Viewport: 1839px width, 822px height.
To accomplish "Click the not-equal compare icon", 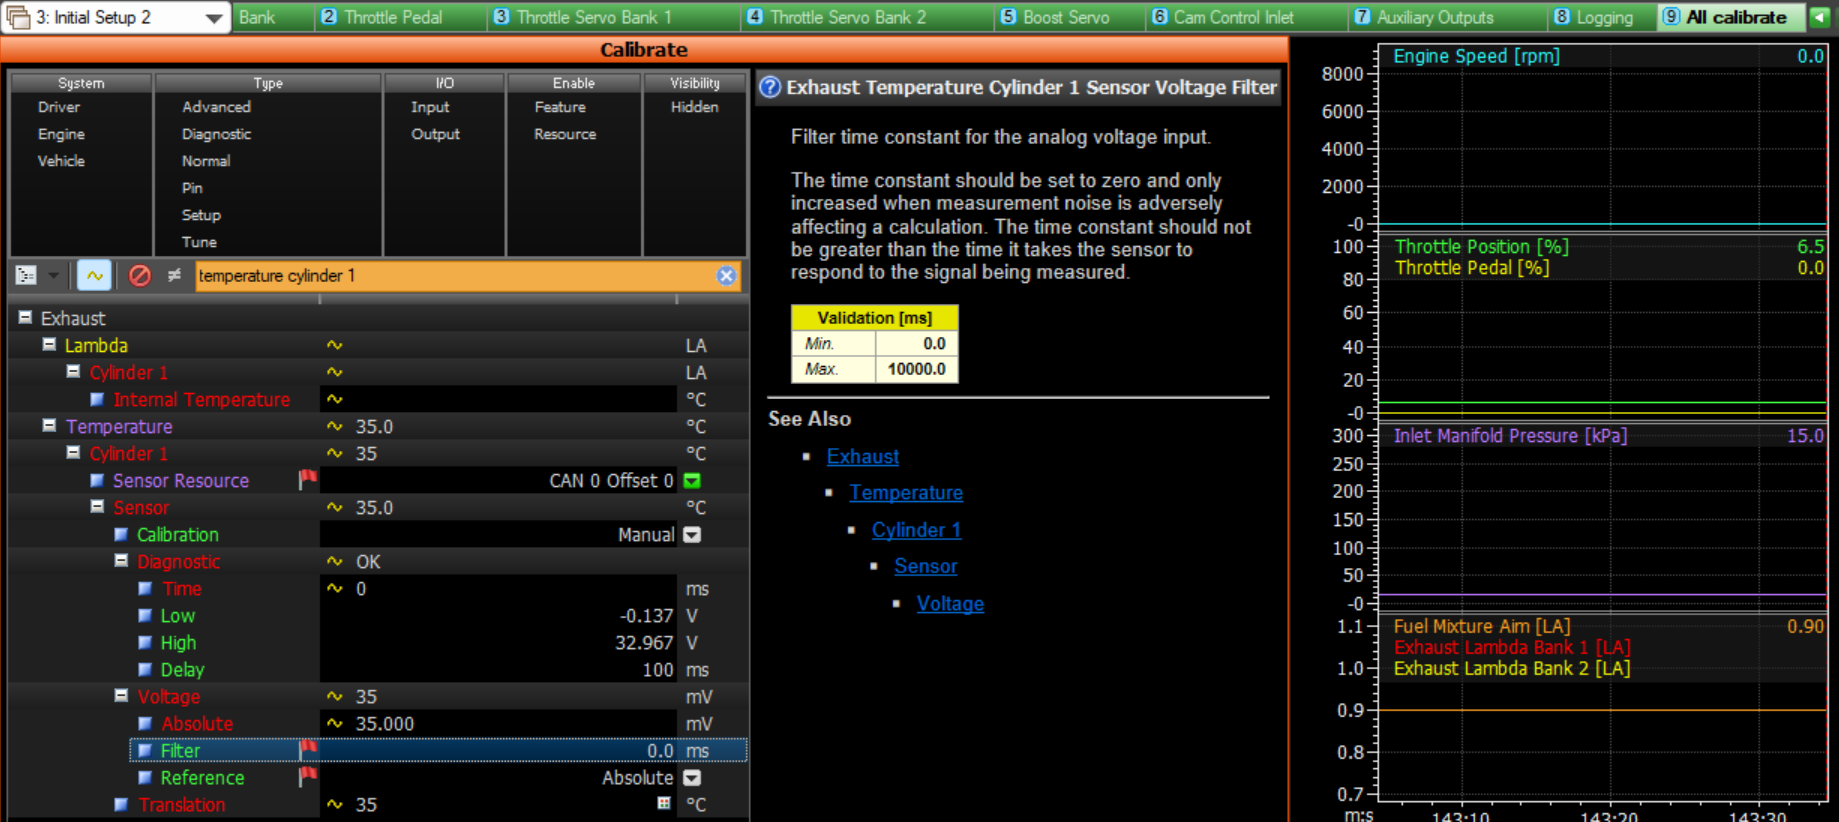I will point(174,275).
